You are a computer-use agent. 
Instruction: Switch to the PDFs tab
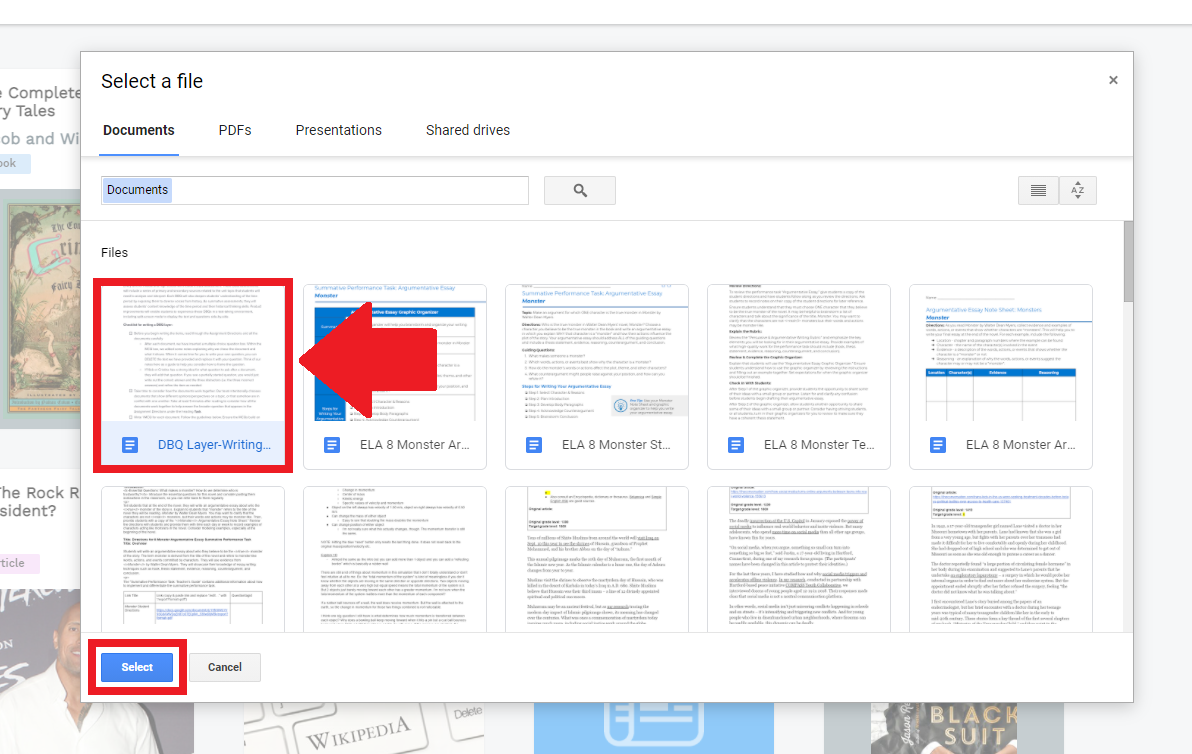click(x=235, y=130)
